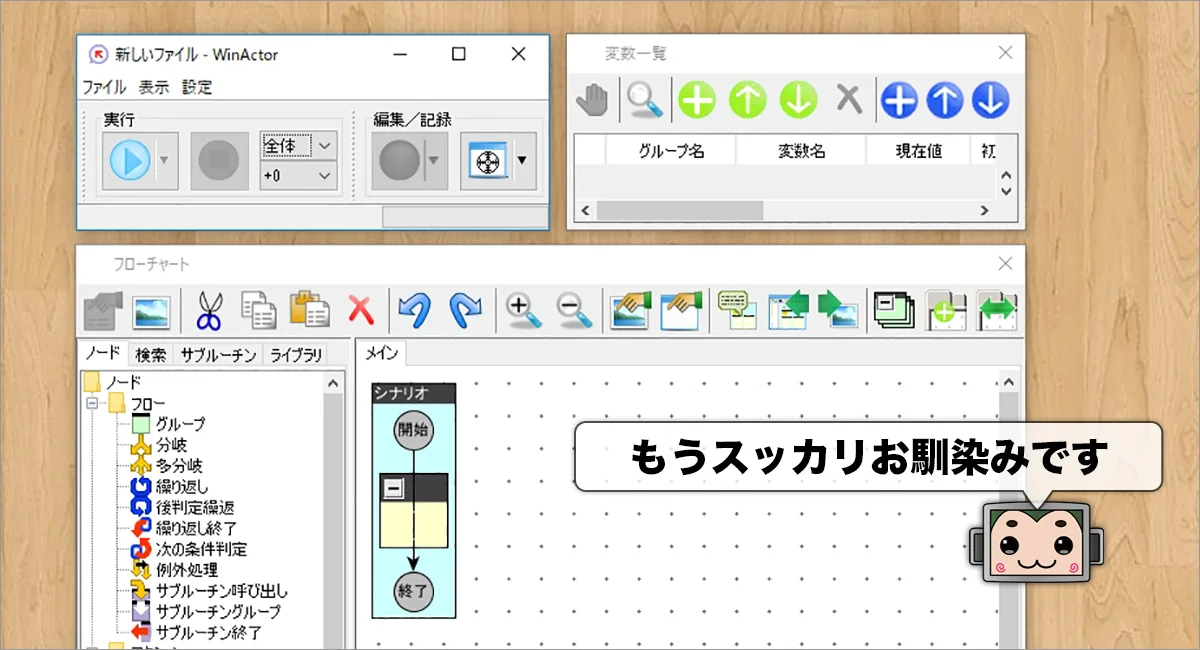1200x650 pixels.
Task: Click the gray Stop button in 実行
Action: point(218,160)
